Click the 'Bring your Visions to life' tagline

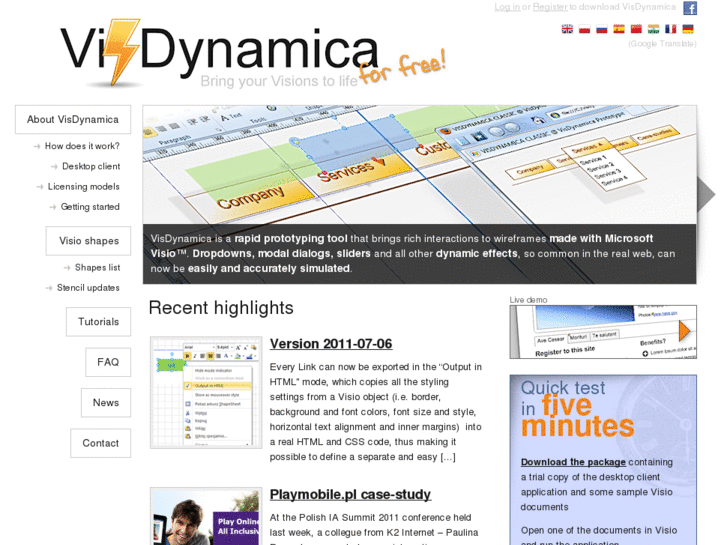(279, 81)
